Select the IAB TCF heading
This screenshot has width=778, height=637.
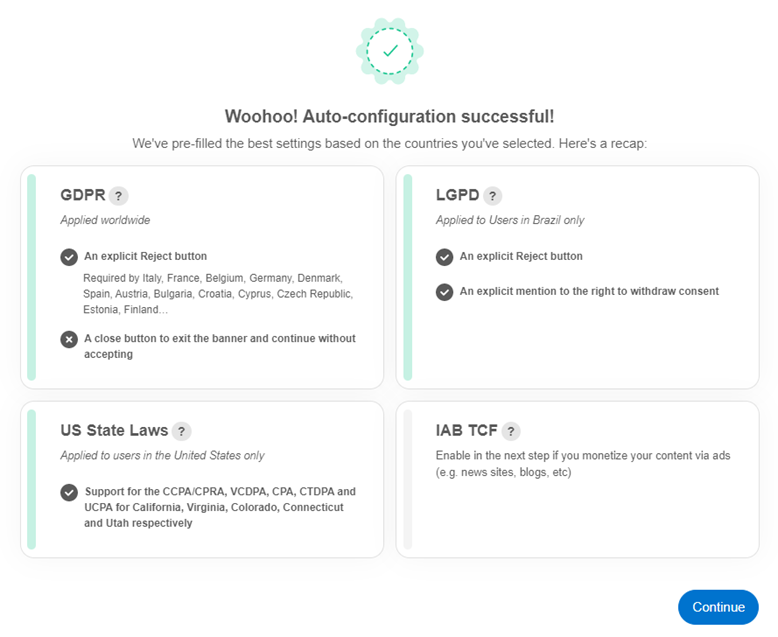466,430
